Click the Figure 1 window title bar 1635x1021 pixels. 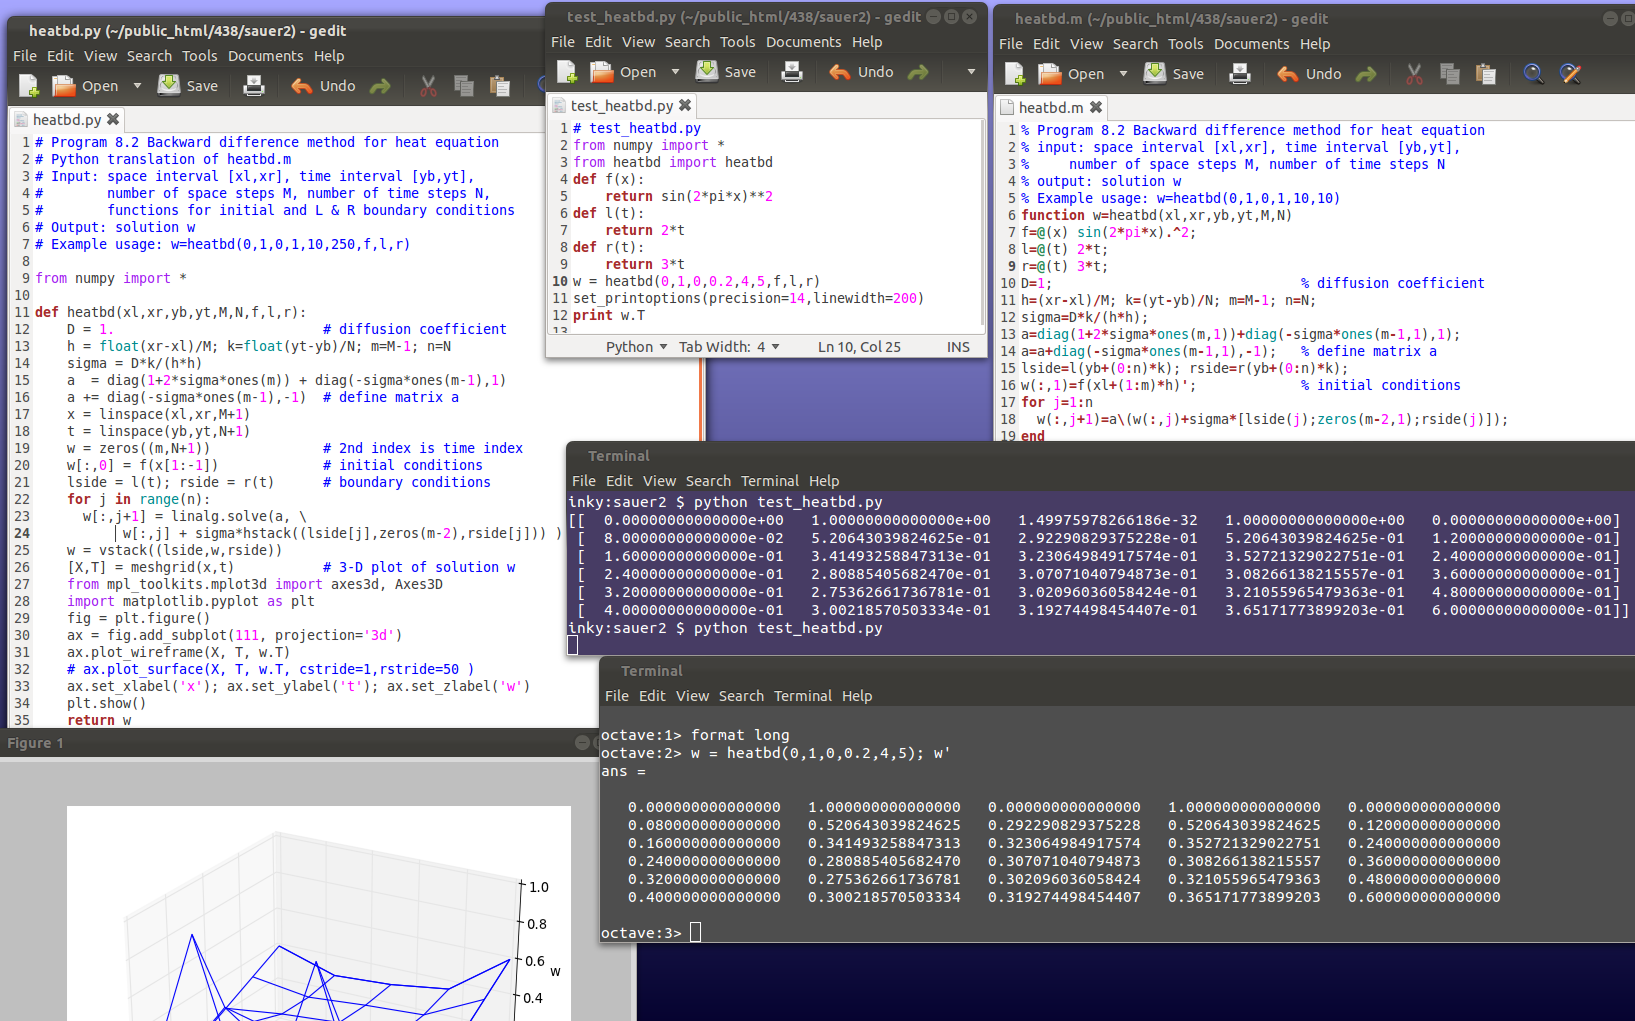coord(298,743)
